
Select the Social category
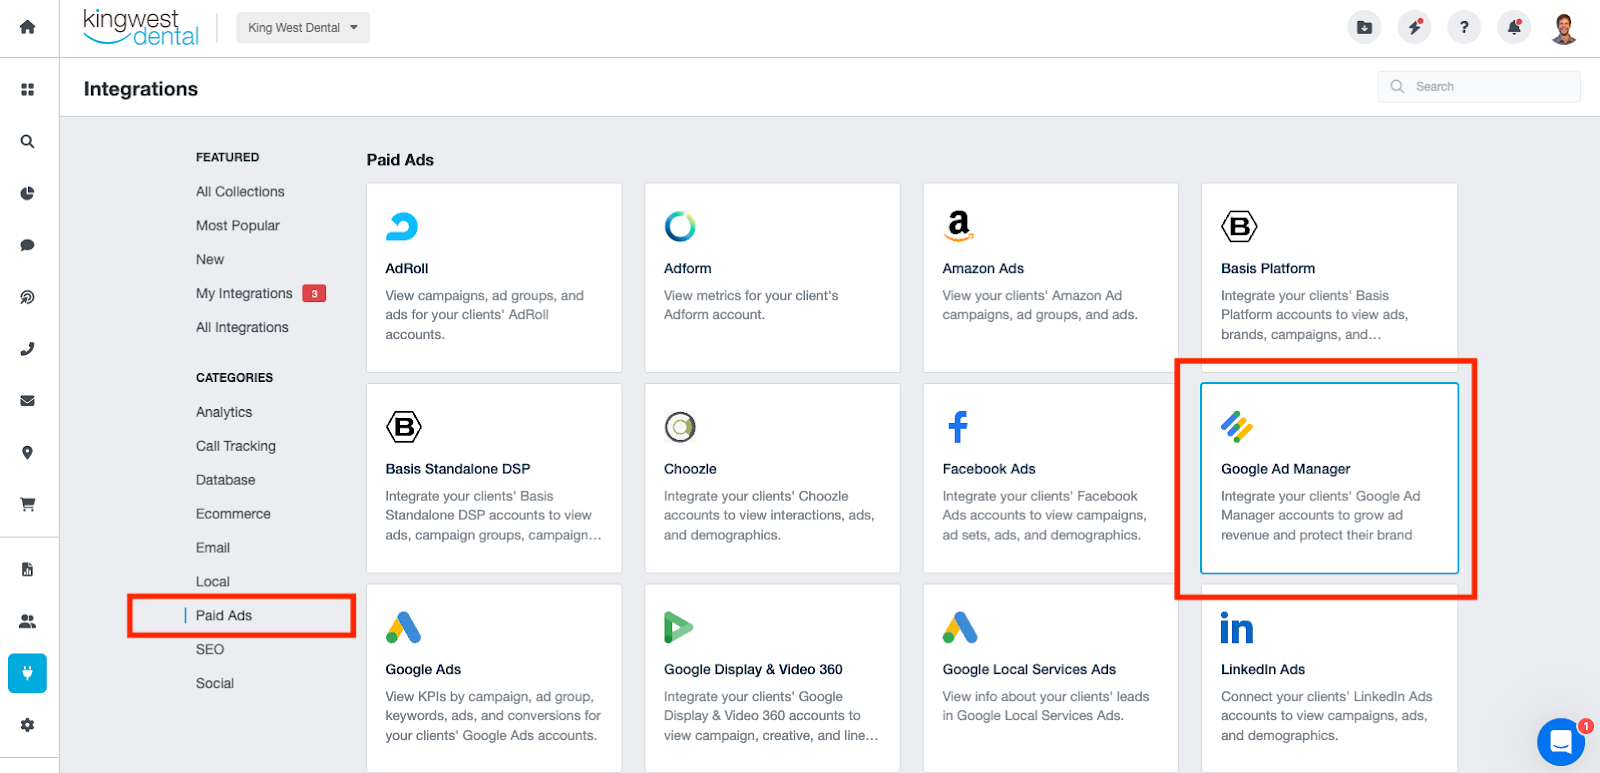pyautogui.click(x=215, y=684)
